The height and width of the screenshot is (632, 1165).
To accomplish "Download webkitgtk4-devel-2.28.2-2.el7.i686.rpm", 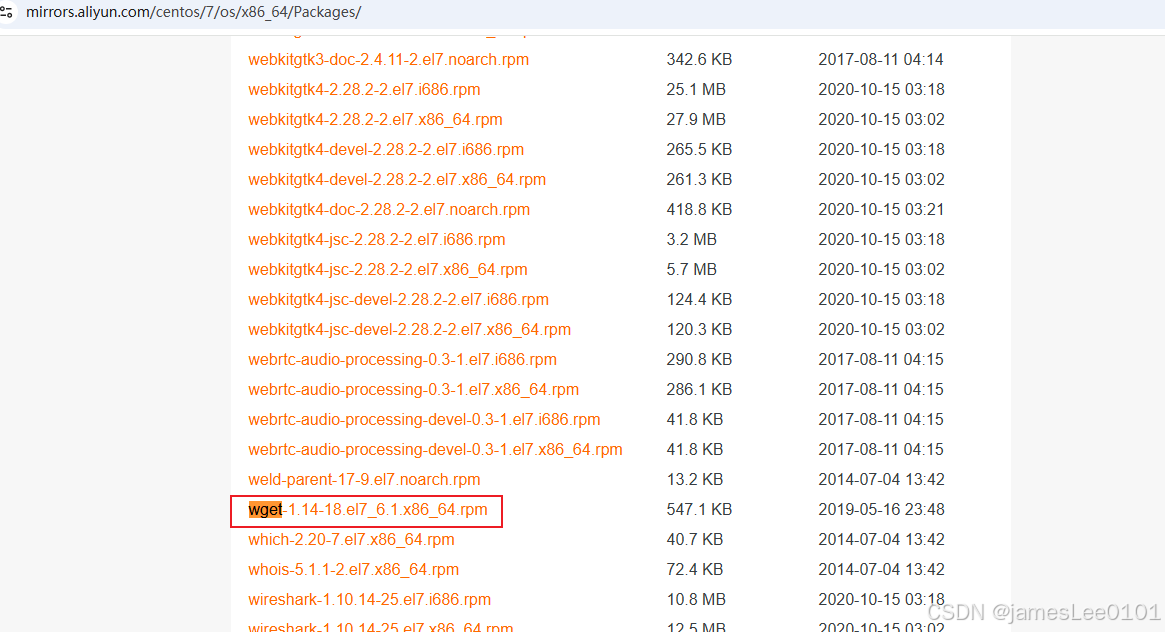I will (386, 150).
